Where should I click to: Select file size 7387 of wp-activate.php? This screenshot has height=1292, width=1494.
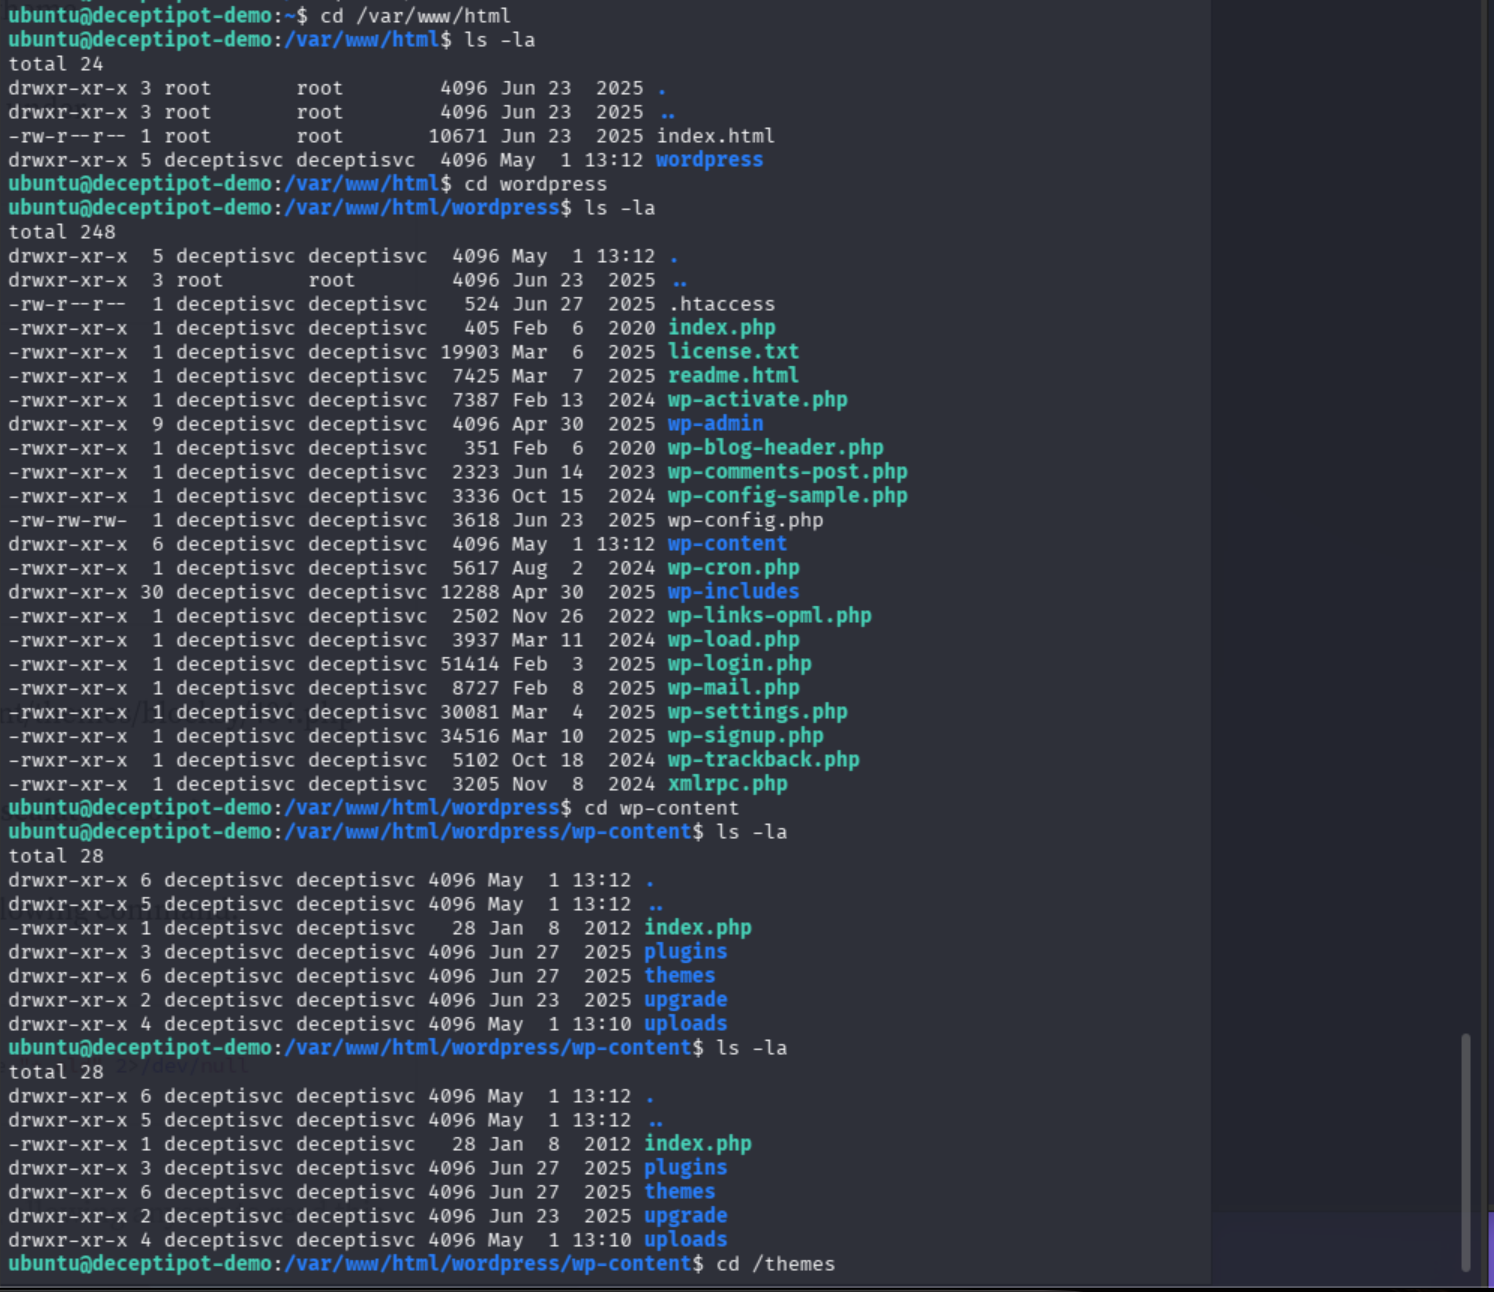pos(476,400)
